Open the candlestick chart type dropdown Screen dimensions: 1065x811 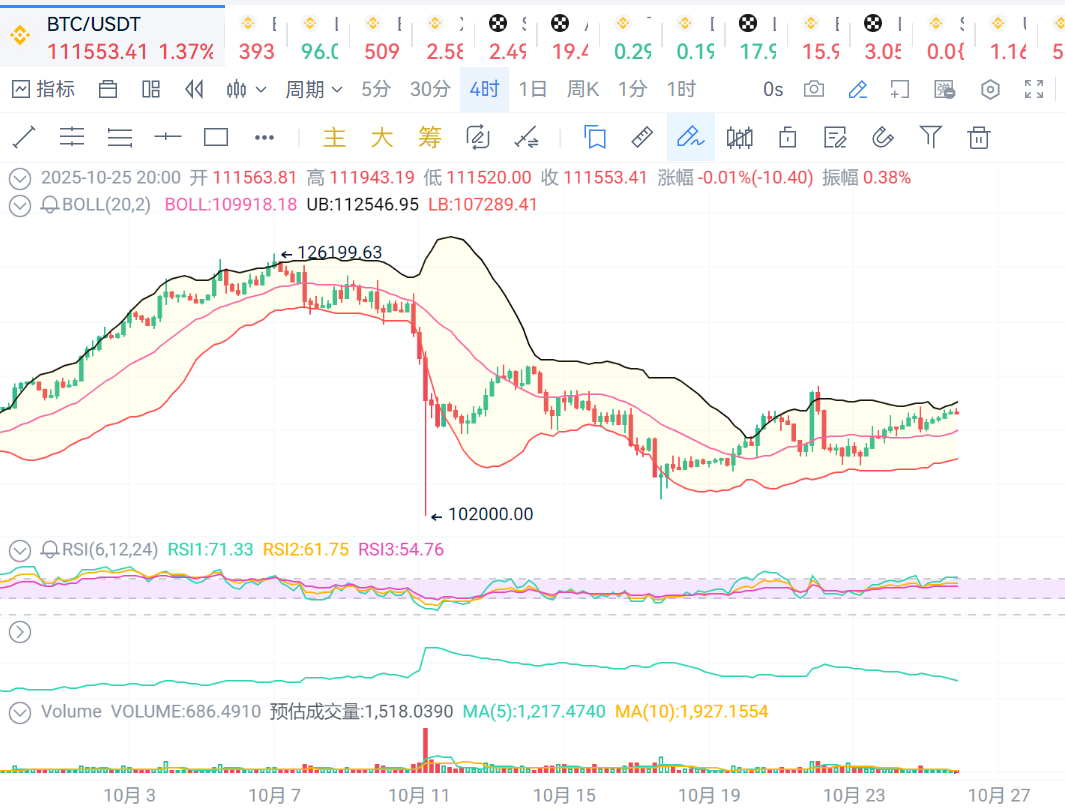[246, 89]
